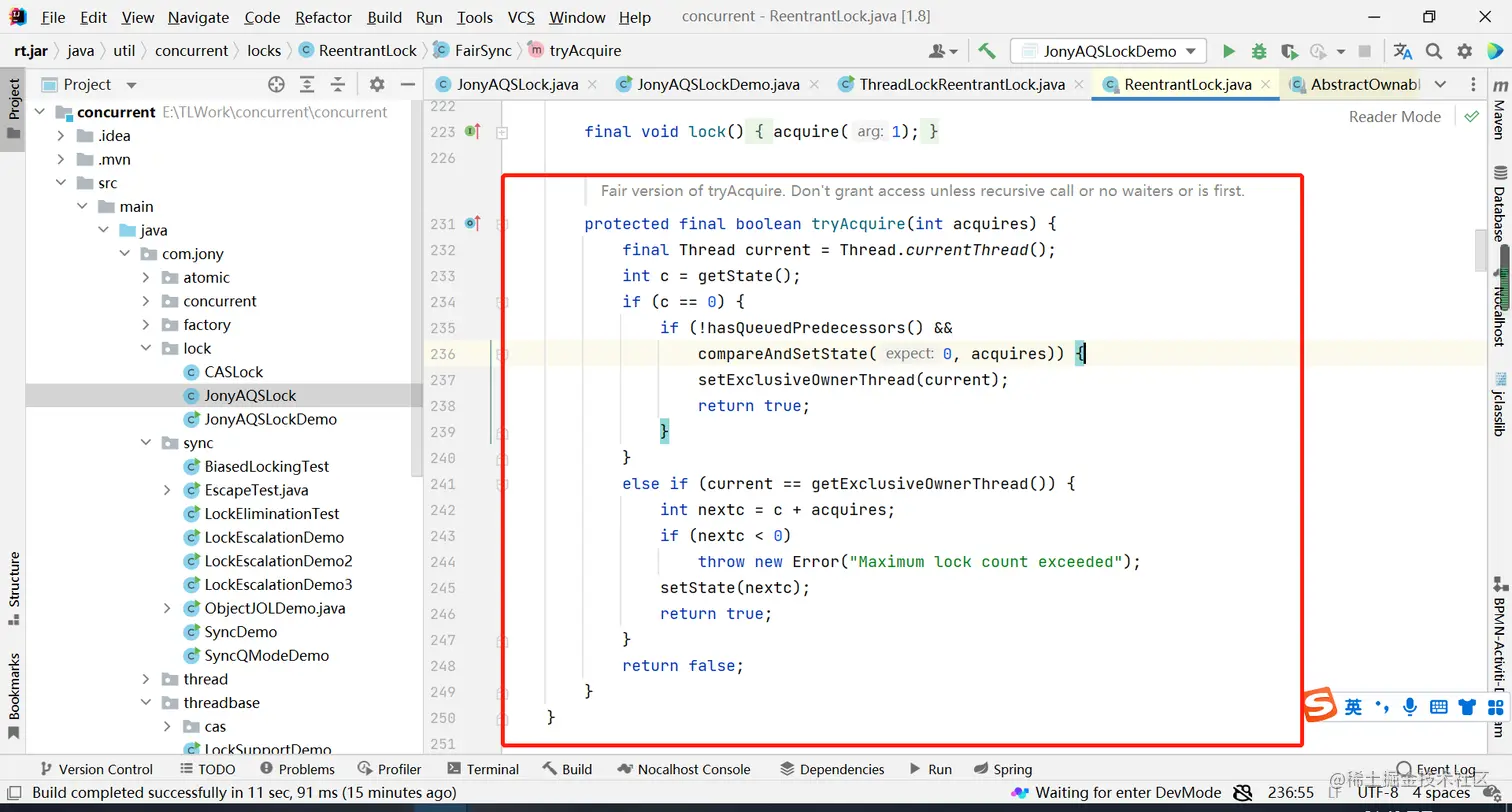Close the ReentrantLock.java tab
Screen dimensions: 1512x812
(1265, 85)
